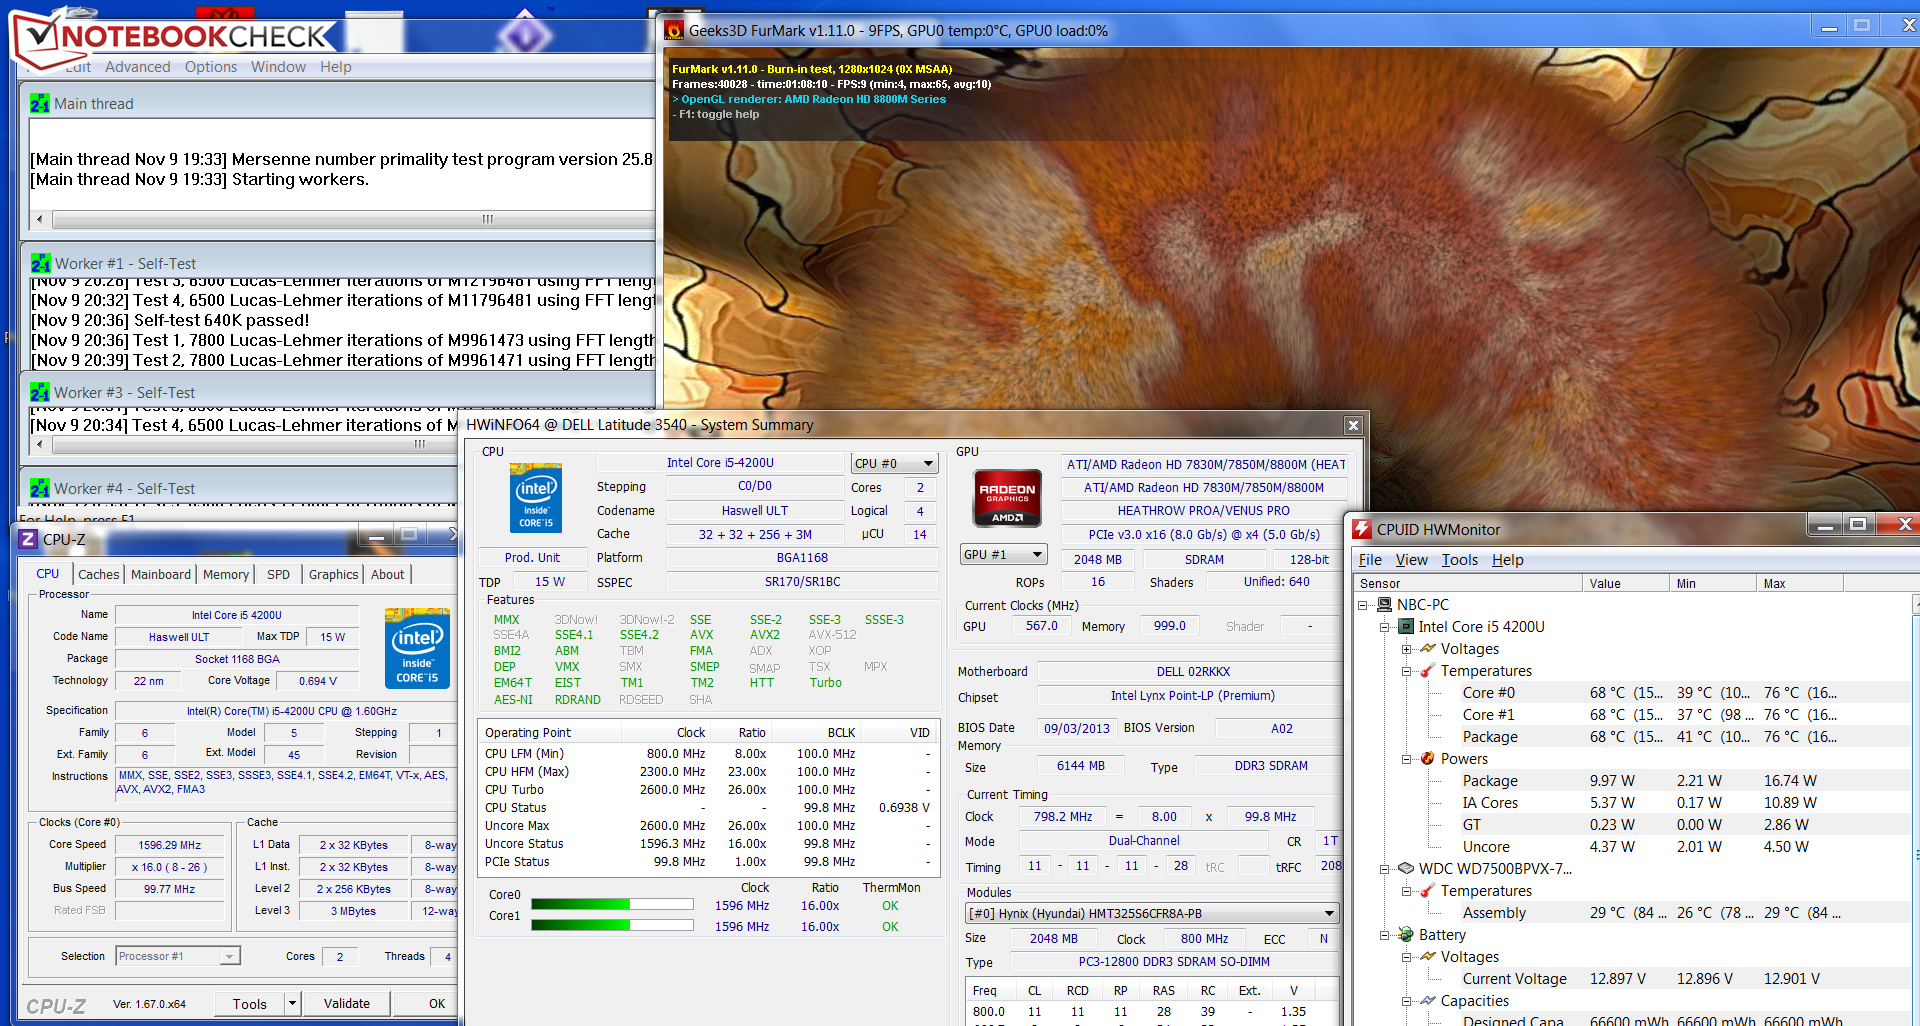Click the Prod. Unit button in HWiNFO64

click(x=532, y=557)
